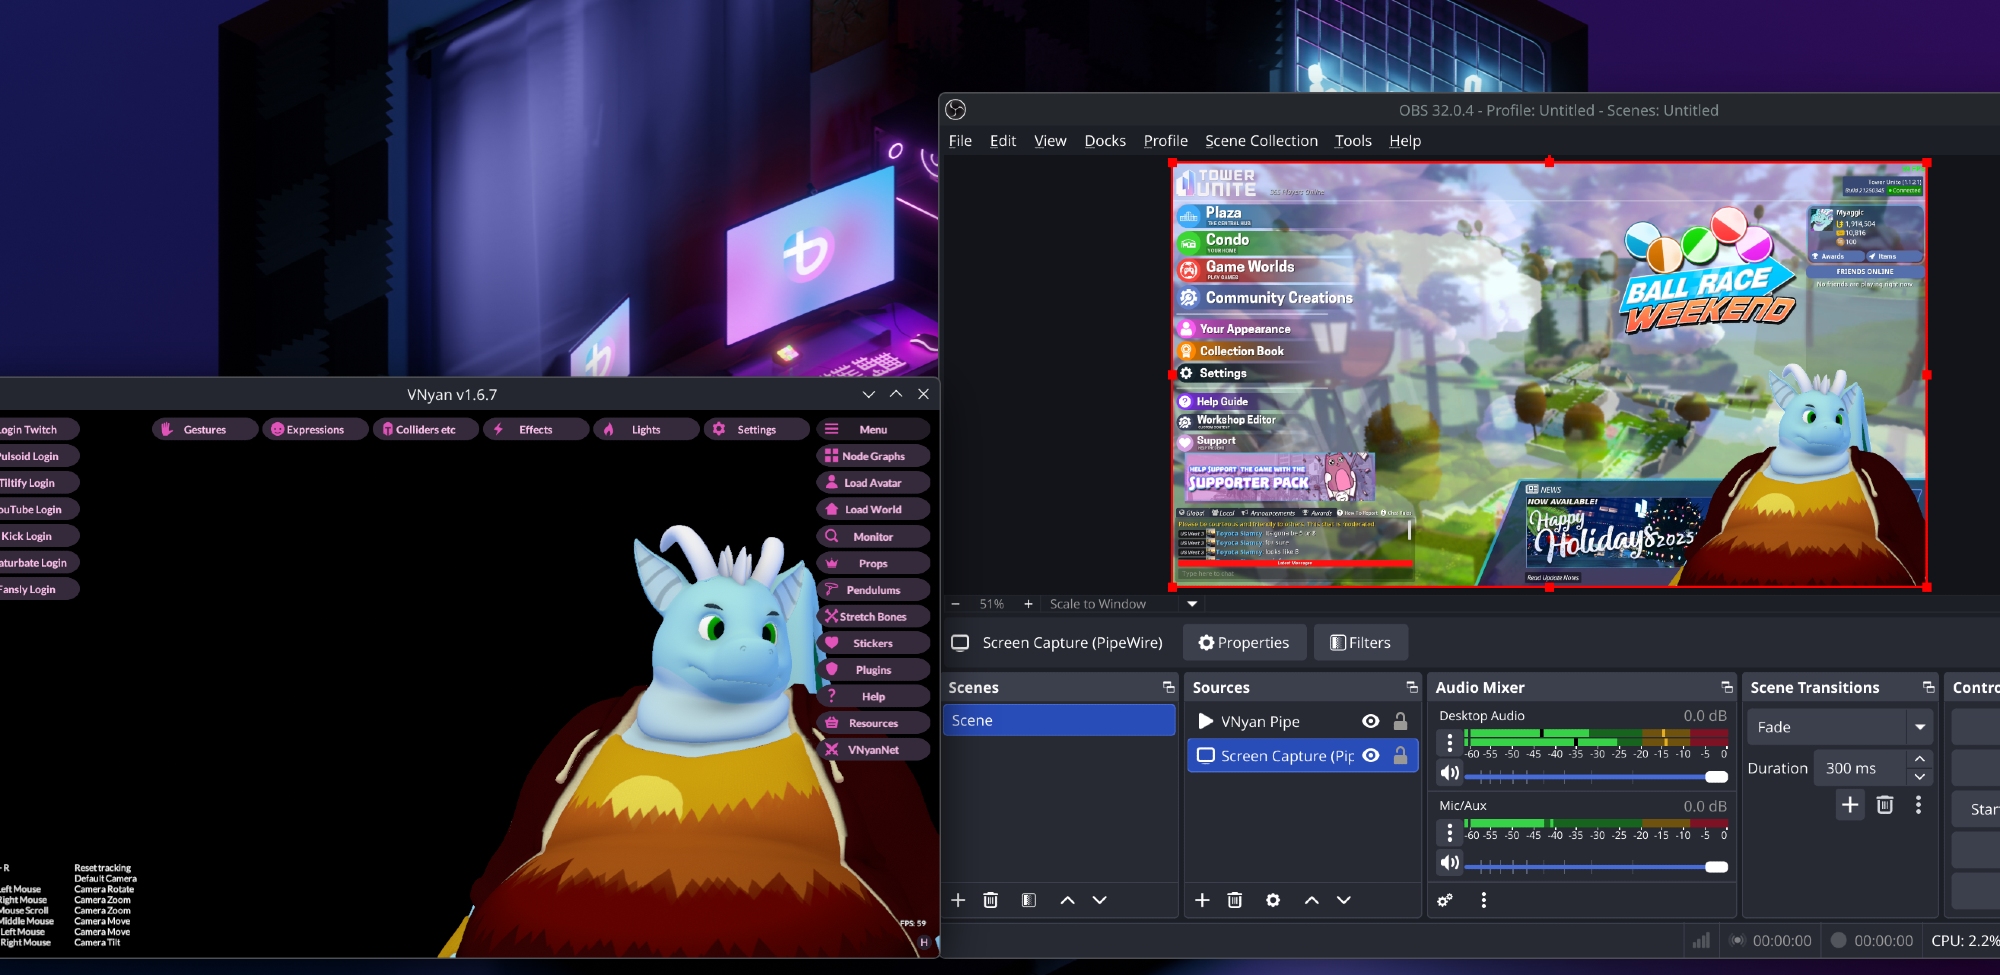Expand the Fade transition dropdown
2000x975 pixels.
click(x=1920, y=727)
